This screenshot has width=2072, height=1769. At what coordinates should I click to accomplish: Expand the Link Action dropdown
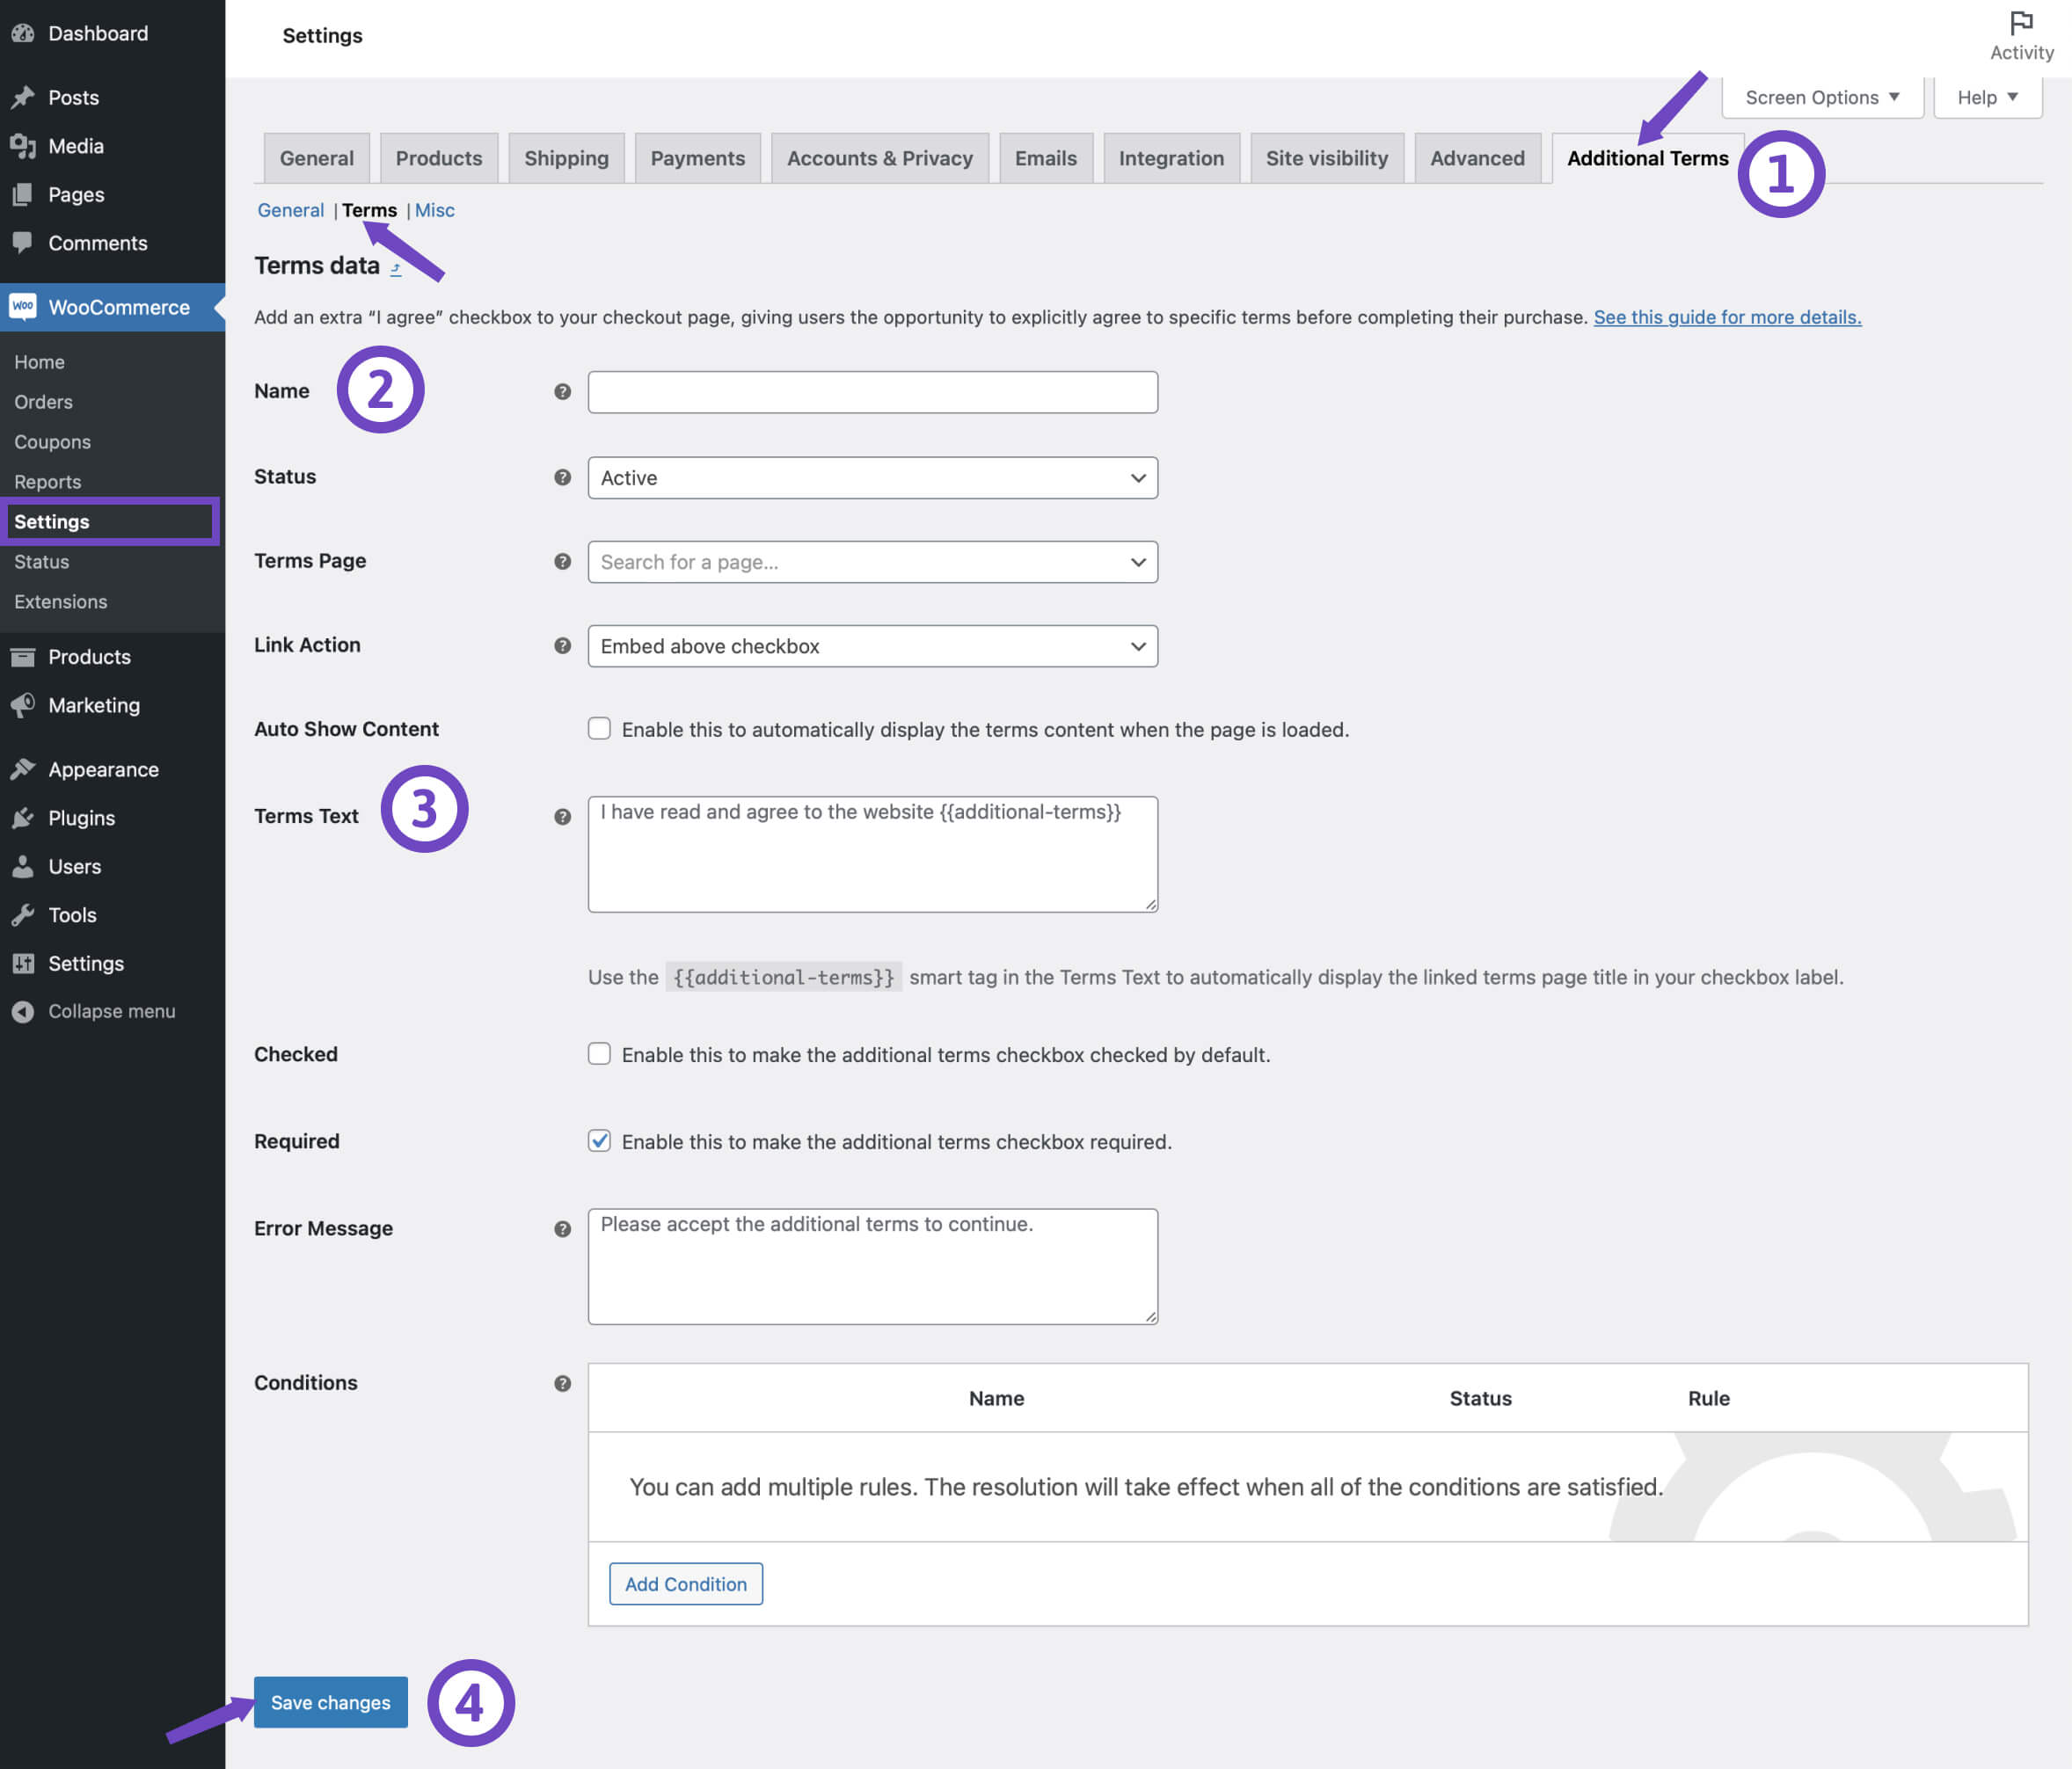point(871,646)
